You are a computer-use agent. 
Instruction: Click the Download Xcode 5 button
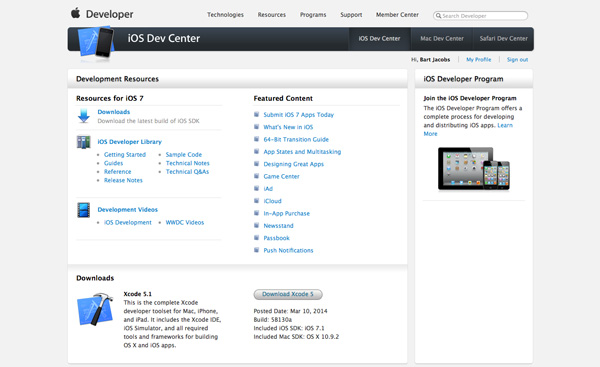pos(288,294)
